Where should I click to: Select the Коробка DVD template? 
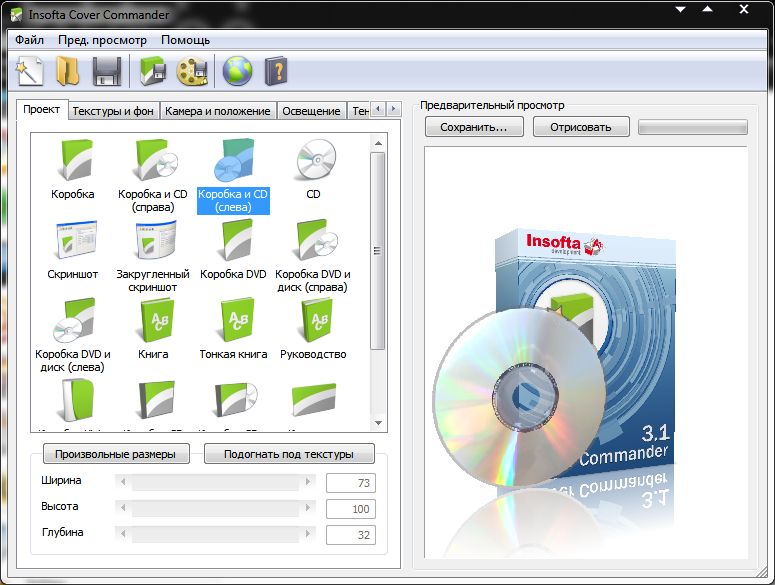(233, 250)
